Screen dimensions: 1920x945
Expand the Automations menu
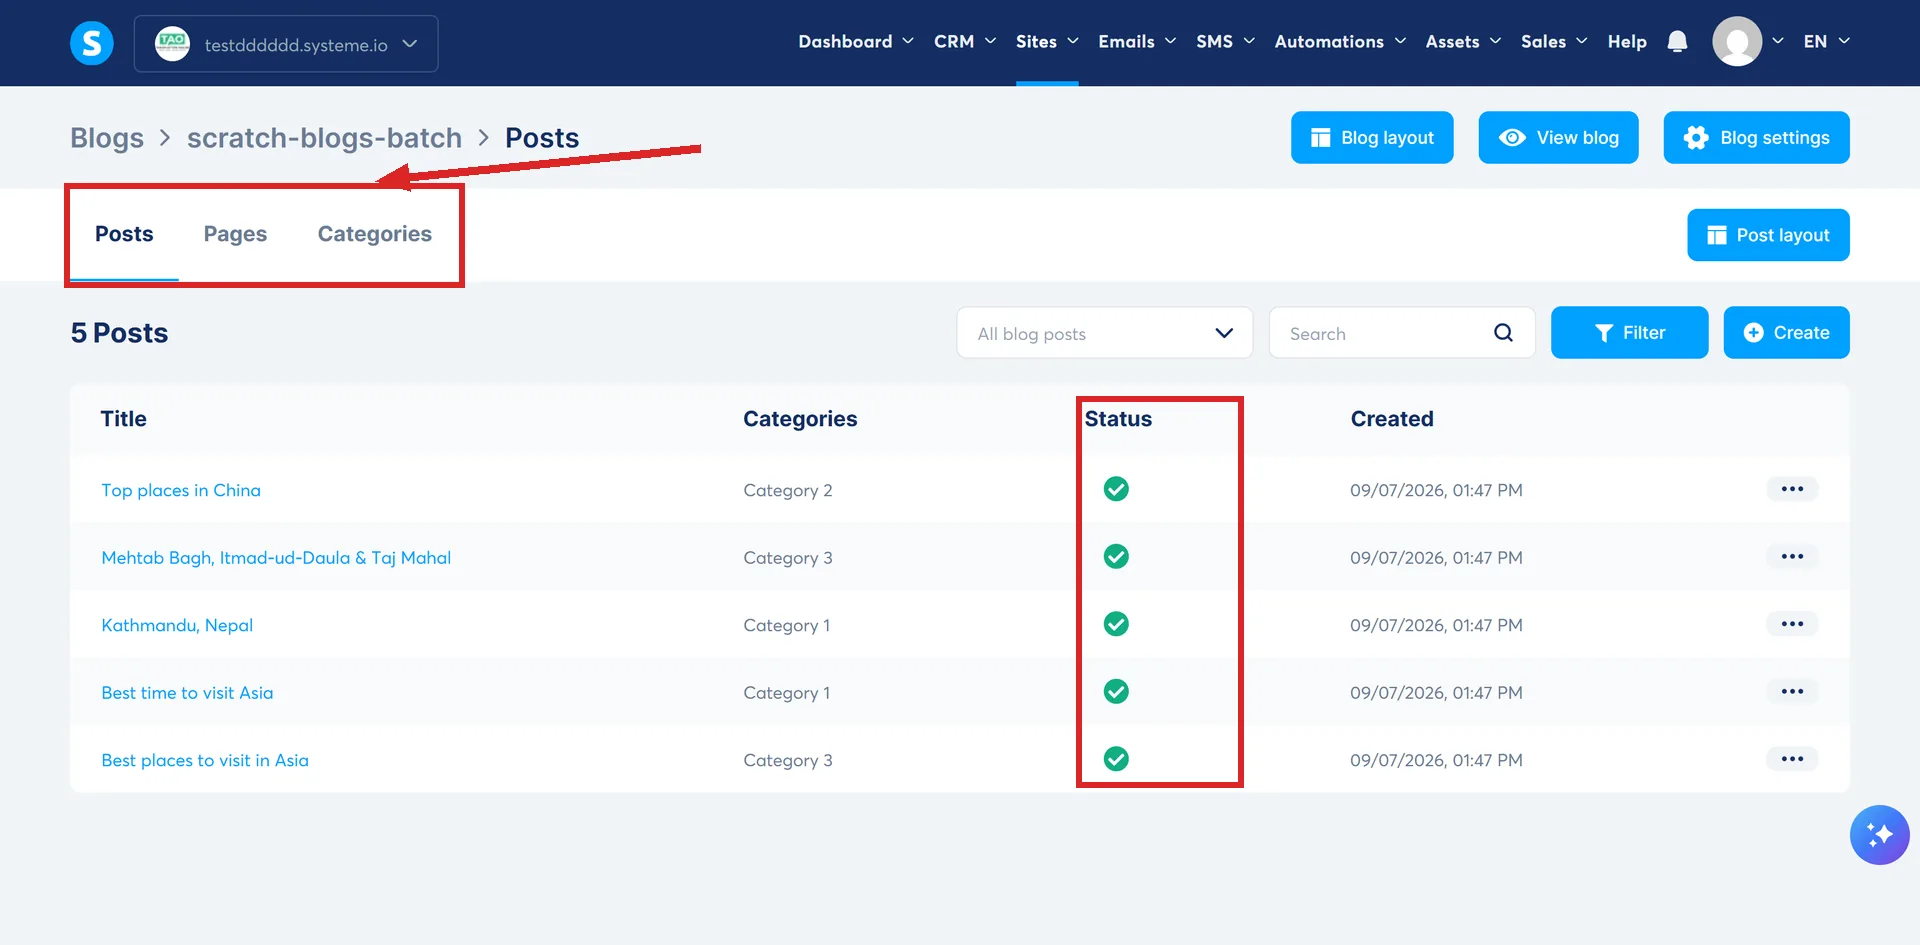point(1340,42)
